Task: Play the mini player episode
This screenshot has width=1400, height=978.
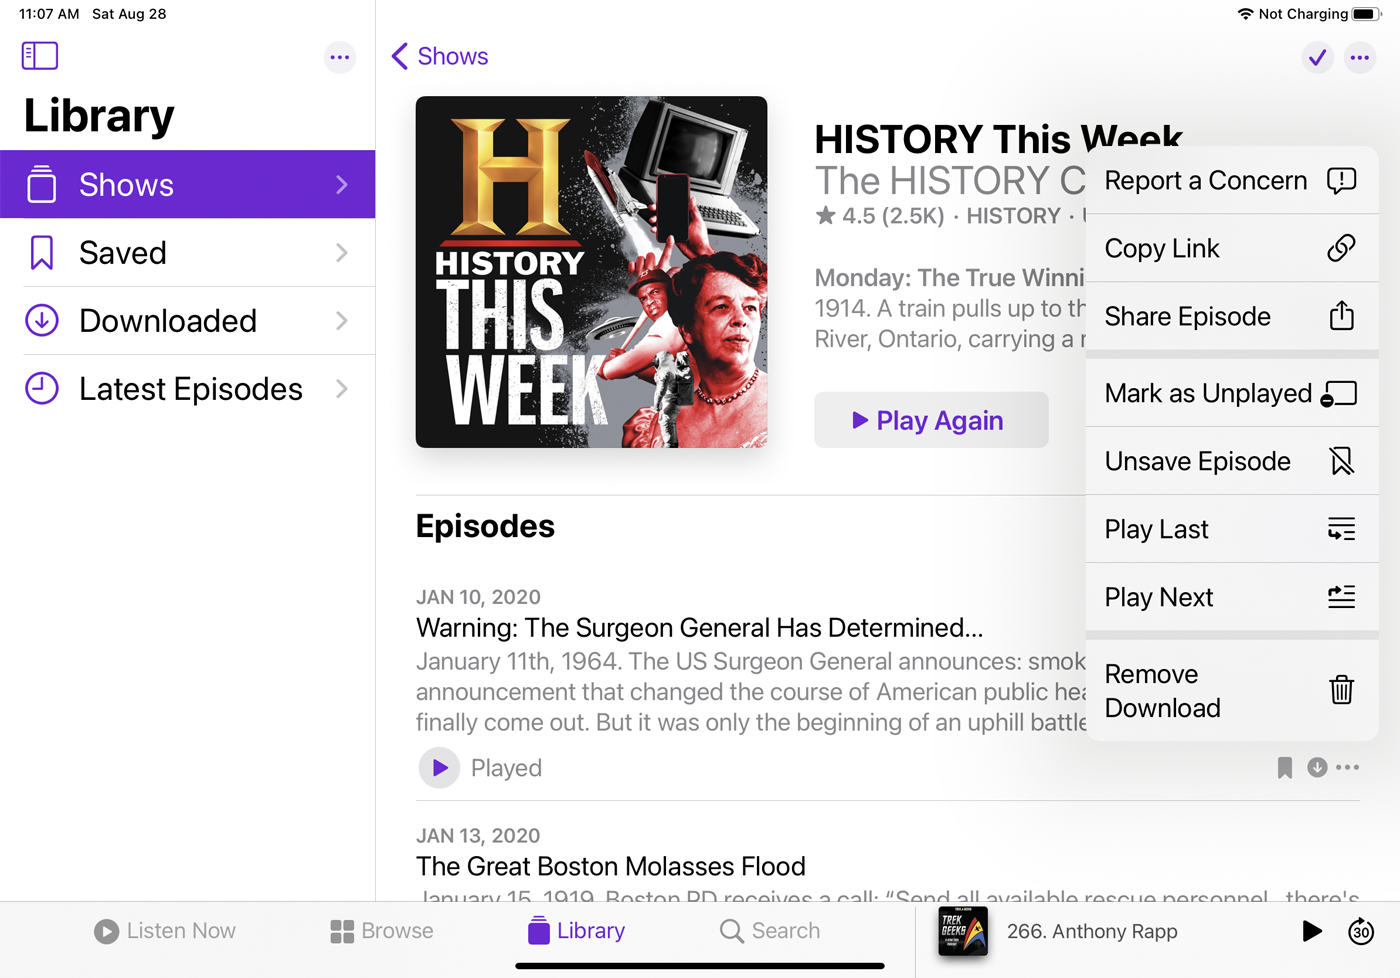Action: pyautogui.click(x=1312, y=931)
